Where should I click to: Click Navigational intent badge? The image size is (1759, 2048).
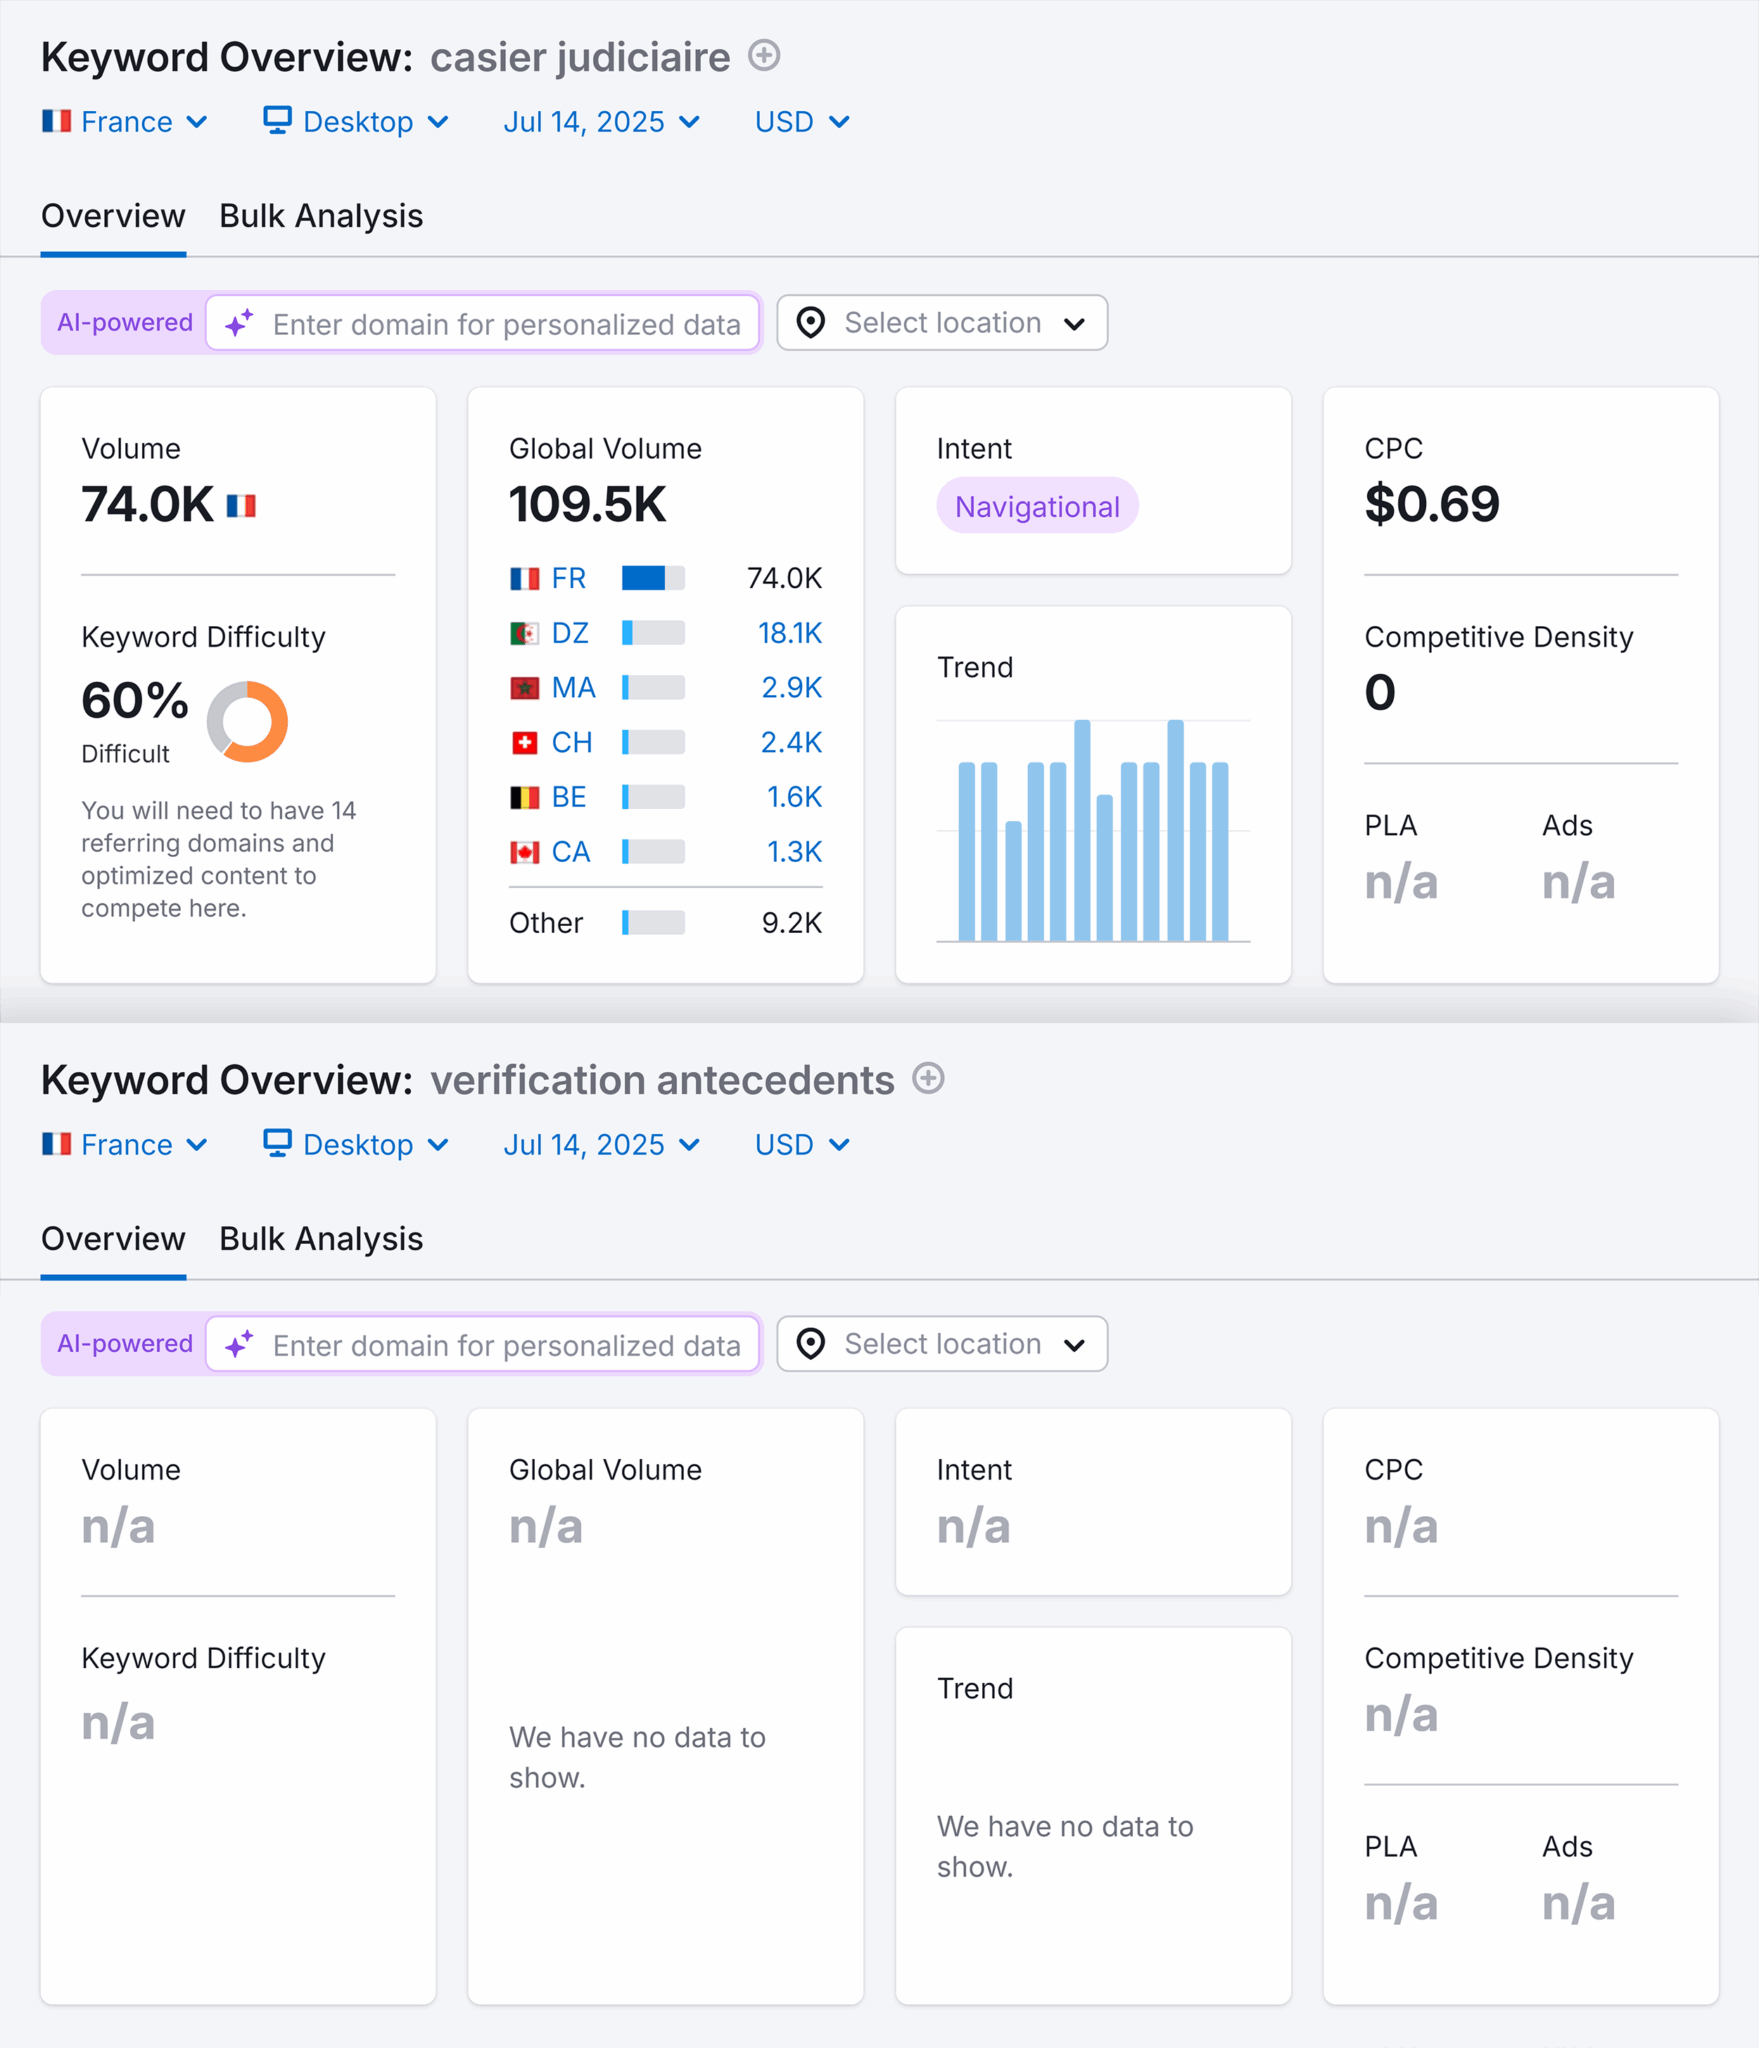[1037, 506]
